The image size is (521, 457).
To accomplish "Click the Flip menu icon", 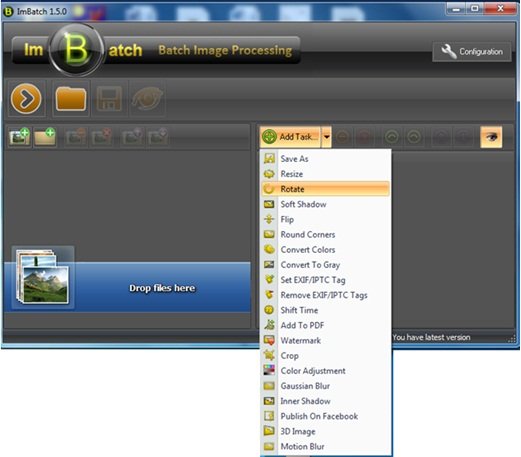I will [x=269, y=219].
